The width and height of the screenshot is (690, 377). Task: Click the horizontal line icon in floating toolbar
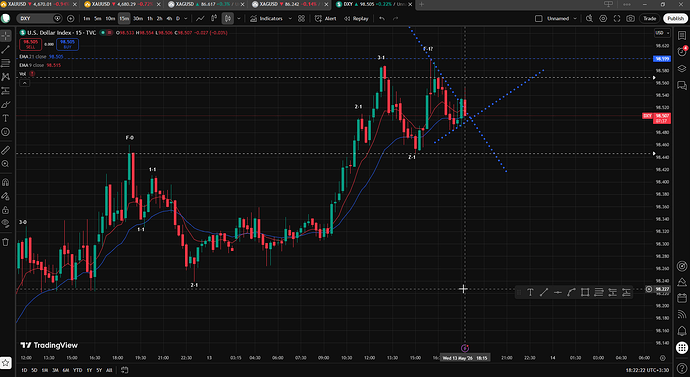click(x=558, y=292)
